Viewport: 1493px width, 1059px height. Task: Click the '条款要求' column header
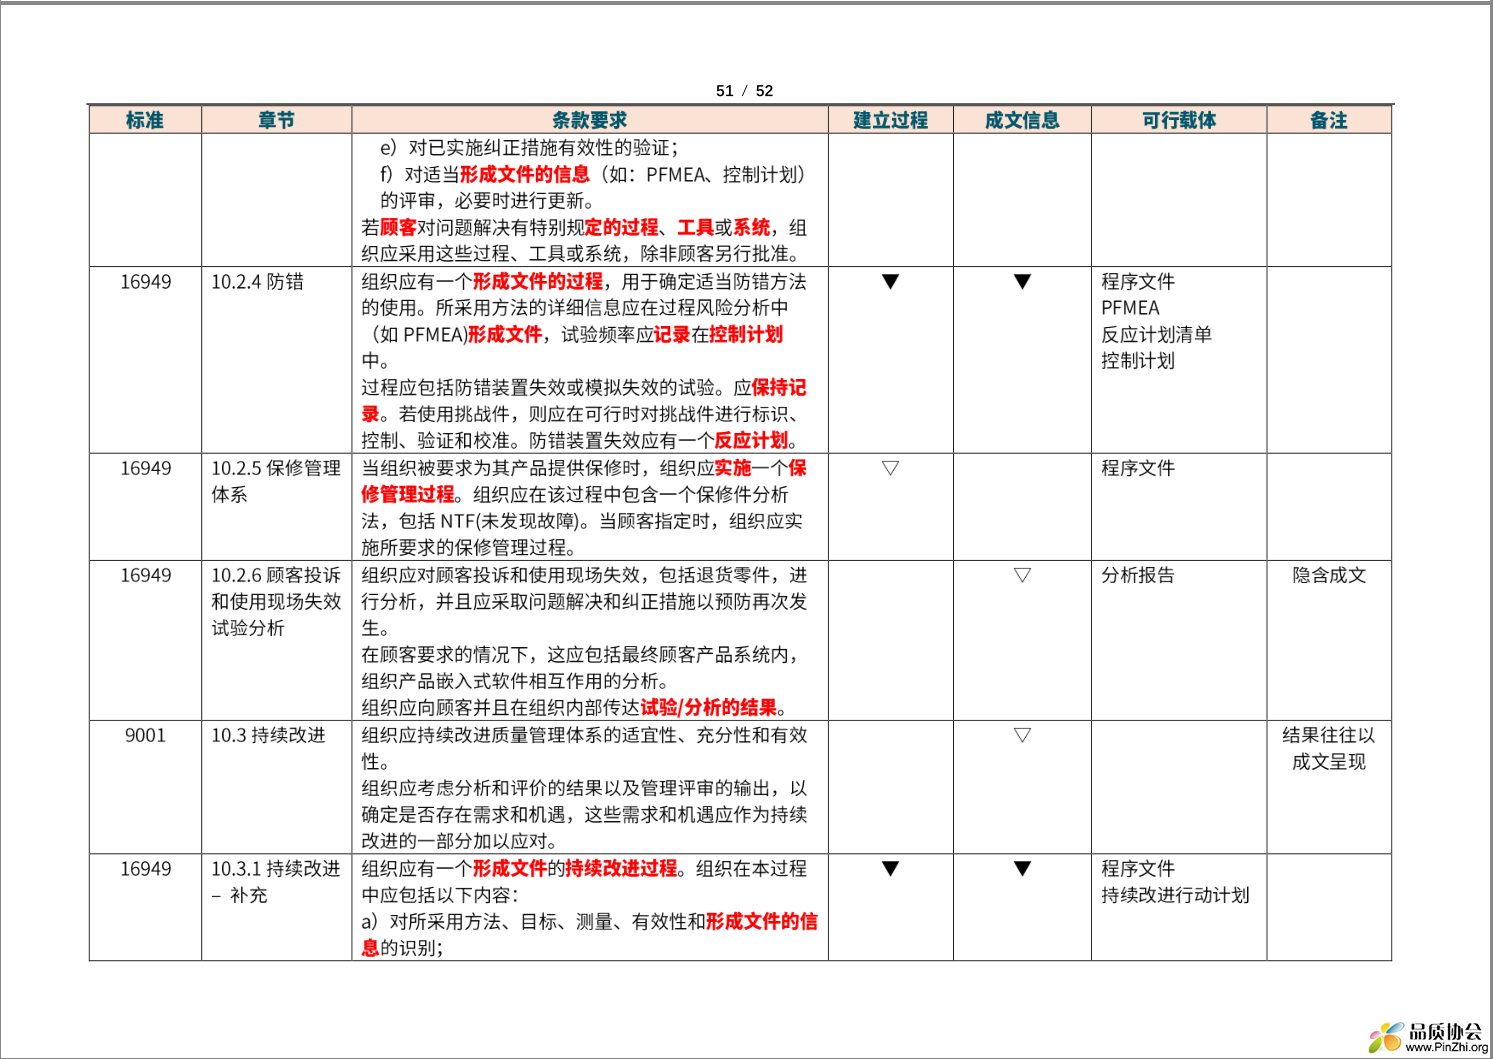590,120
